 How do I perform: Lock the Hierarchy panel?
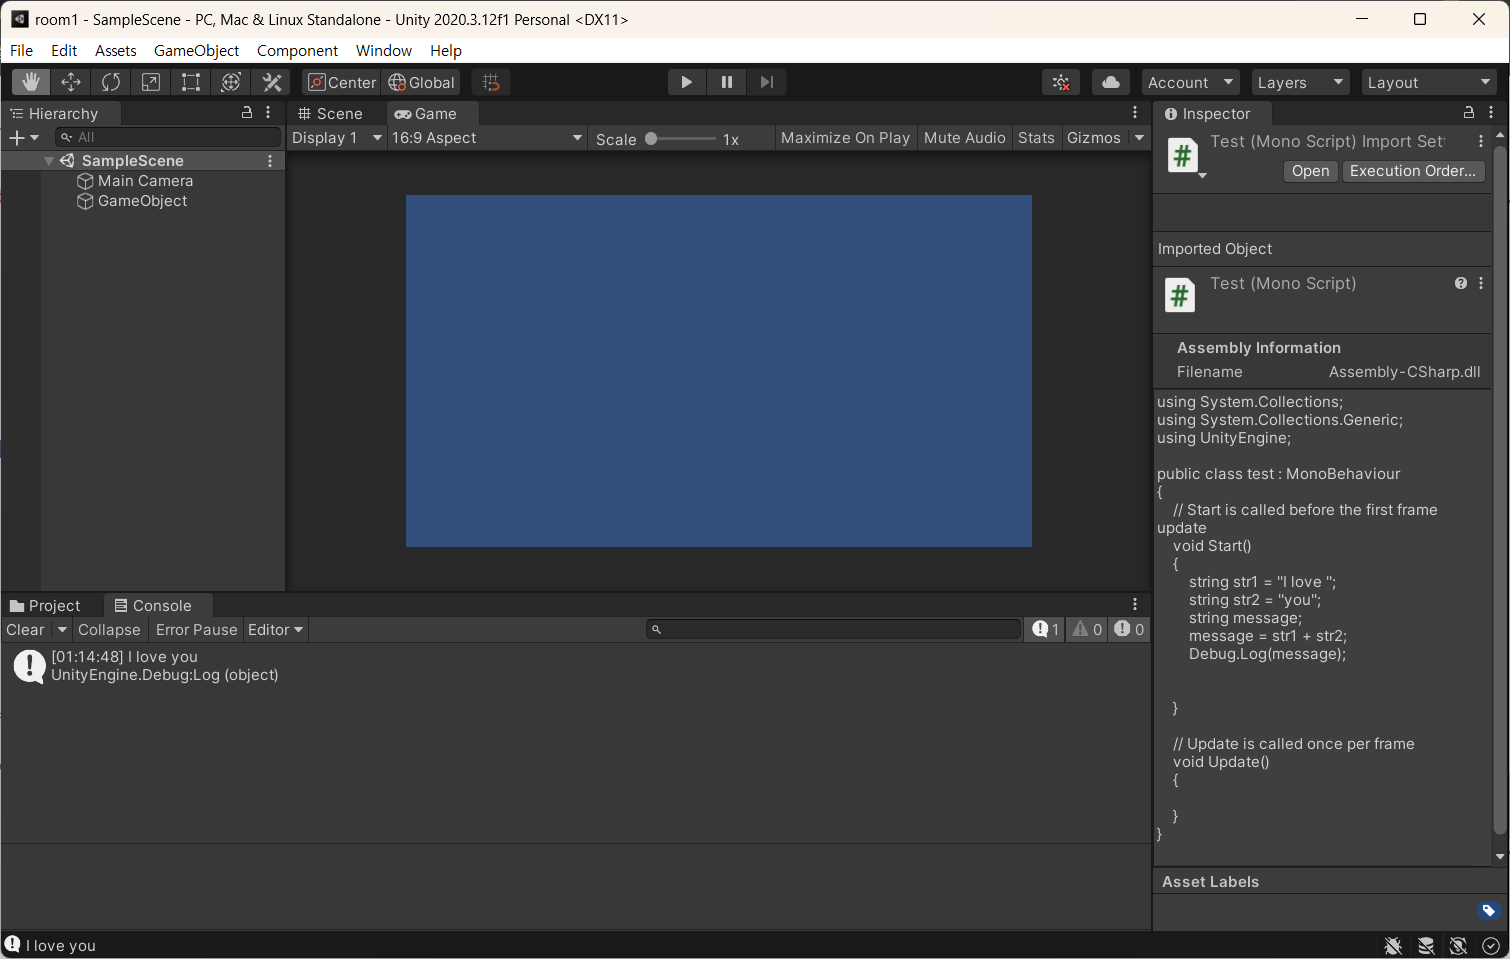click(x=247, y=113)
